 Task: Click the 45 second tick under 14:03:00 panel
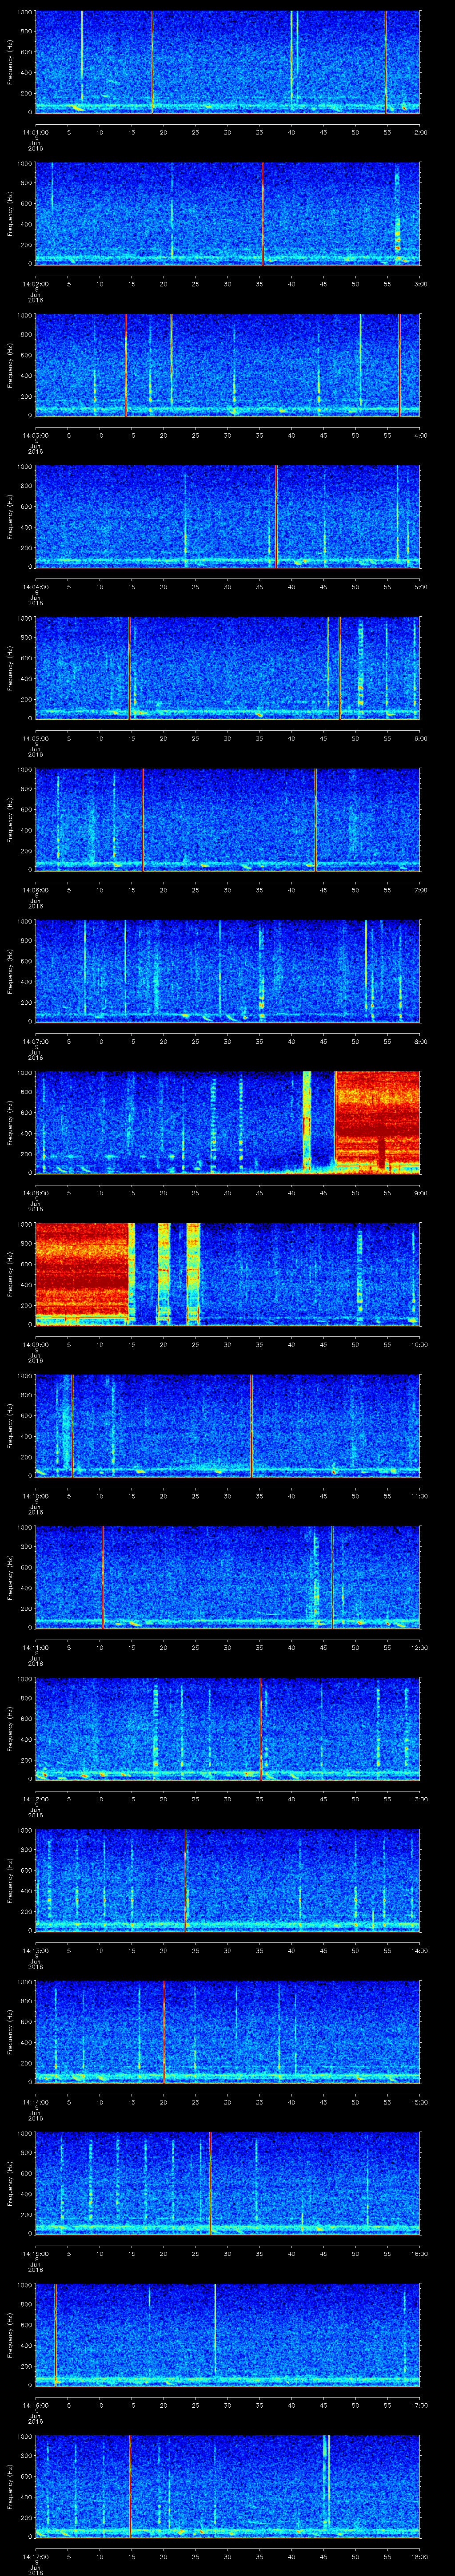(x=323, y=435)
